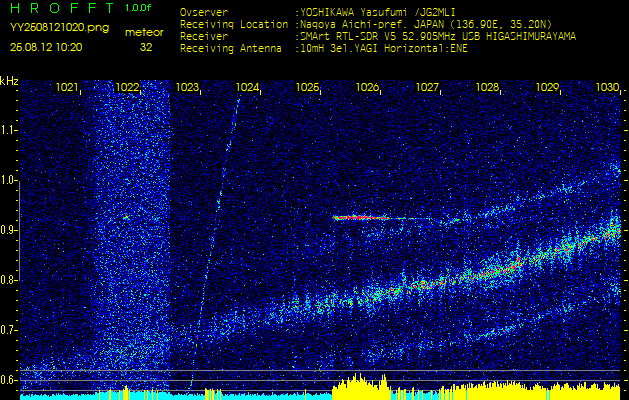Click the 0.6 kHz axis label
The height and width of the screenshot is (400, 629).
tap(8, 380)
